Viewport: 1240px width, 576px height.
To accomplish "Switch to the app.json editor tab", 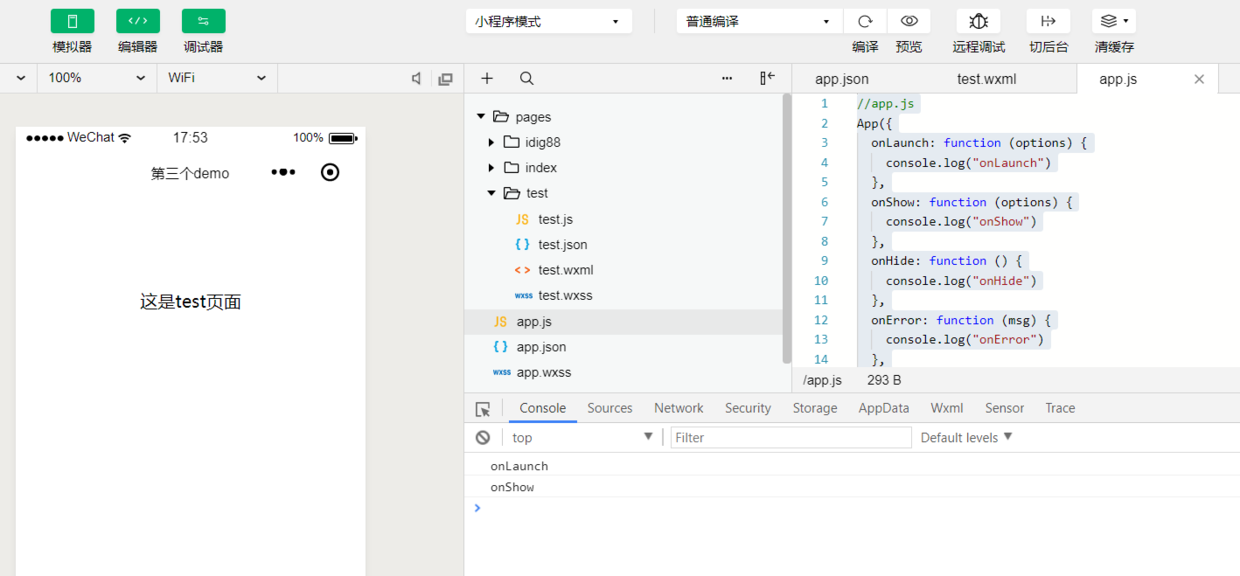I will (x=842, y=79).
